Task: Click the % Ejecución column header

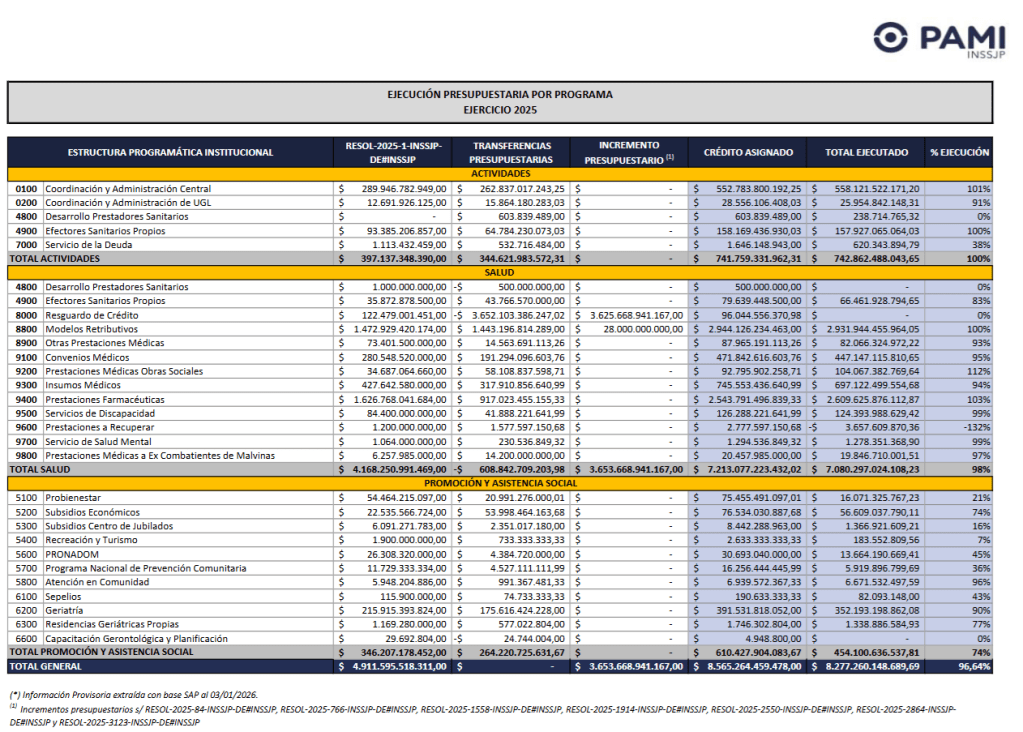Action: coord(959,153)
